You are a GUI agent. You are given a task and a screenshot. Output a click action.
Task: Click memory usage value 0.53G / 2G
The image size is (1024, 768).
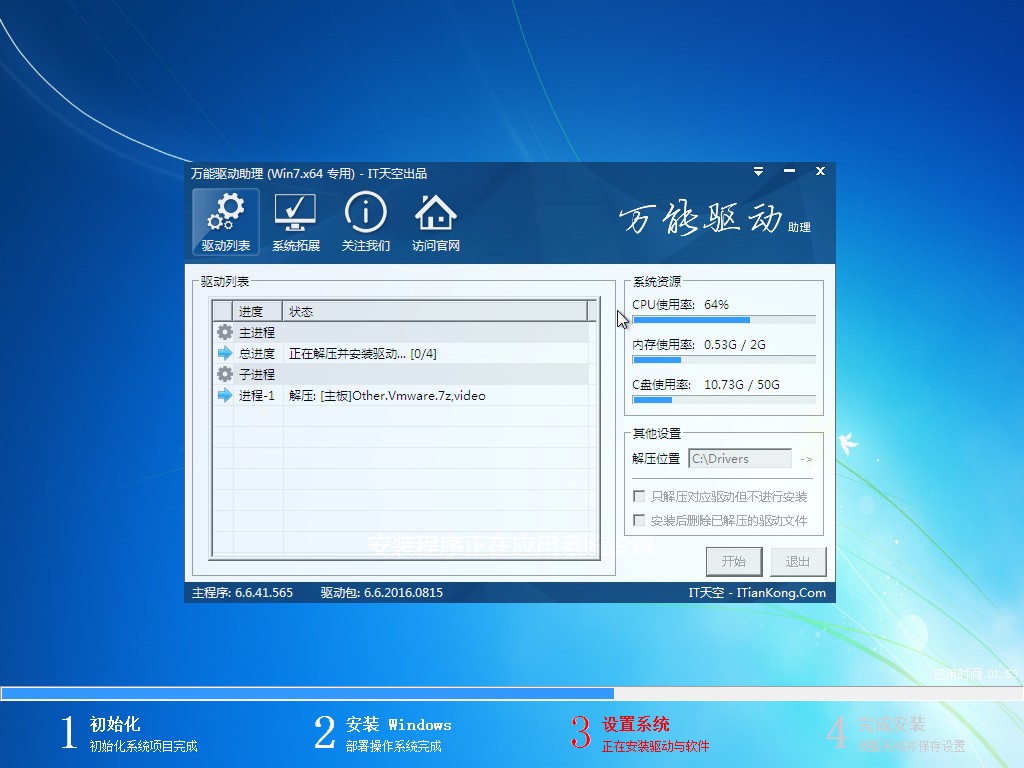coord(735,345)
